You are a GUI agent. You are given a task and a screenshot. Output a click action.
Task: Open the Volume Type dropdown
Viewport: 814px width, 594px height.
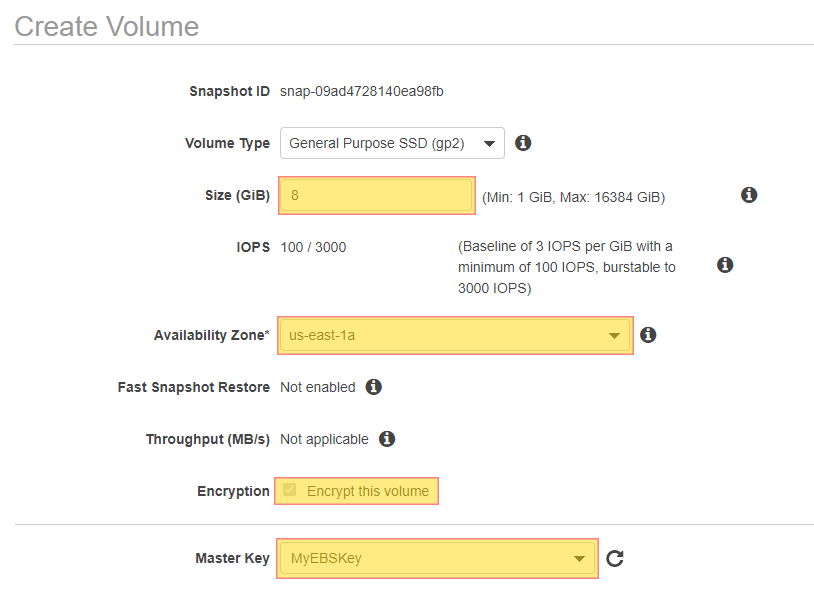click(392, 143)
